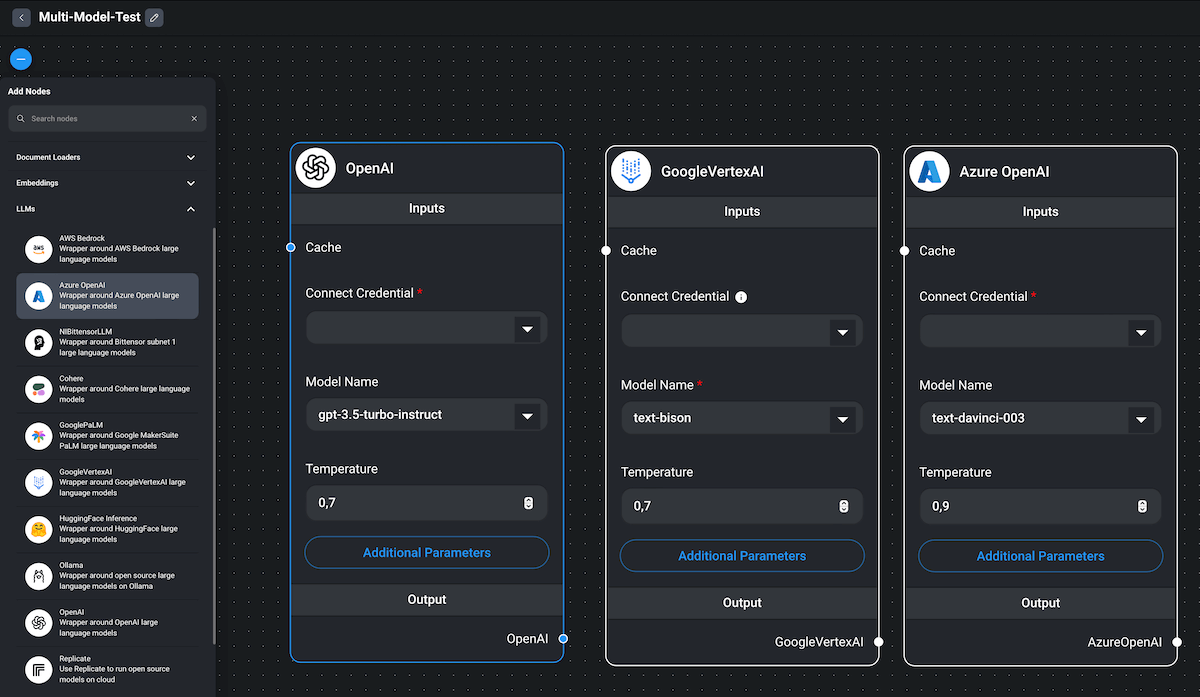The height and width of the screenshot is (697, 1200).
Task: Choose the Ollama node icon in list
Action: [x=38, y=576]
